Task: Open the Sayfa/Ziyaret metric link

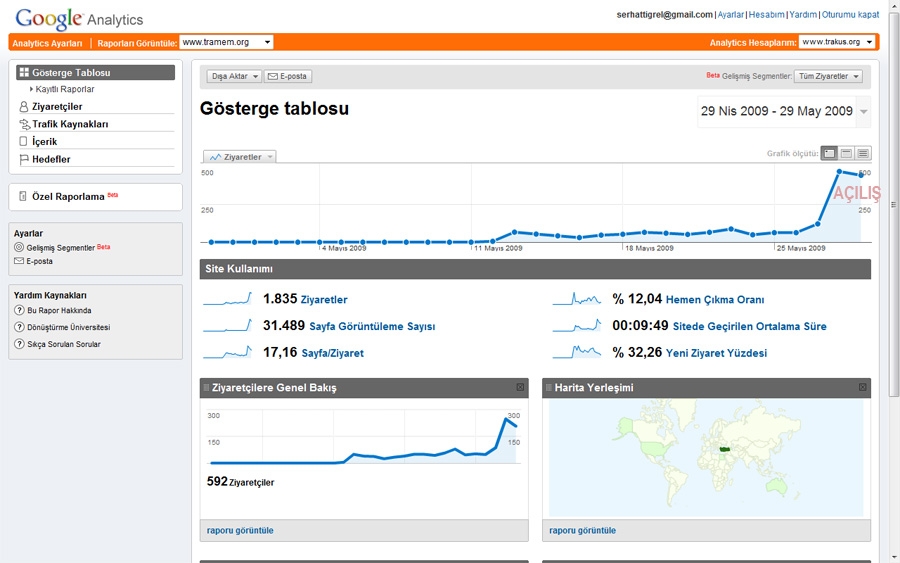Action: pos(332,353)
